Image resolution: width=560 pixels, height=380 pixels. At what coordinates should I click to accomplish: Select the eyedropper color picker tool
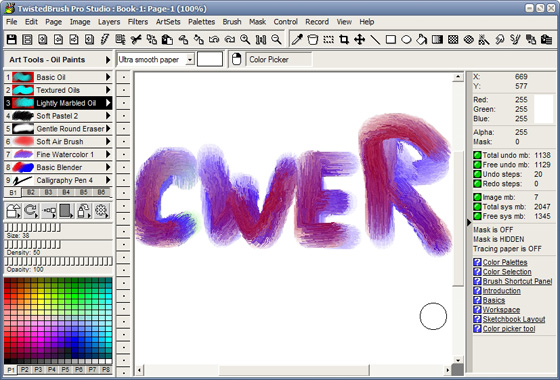click(x=297, y=39)
